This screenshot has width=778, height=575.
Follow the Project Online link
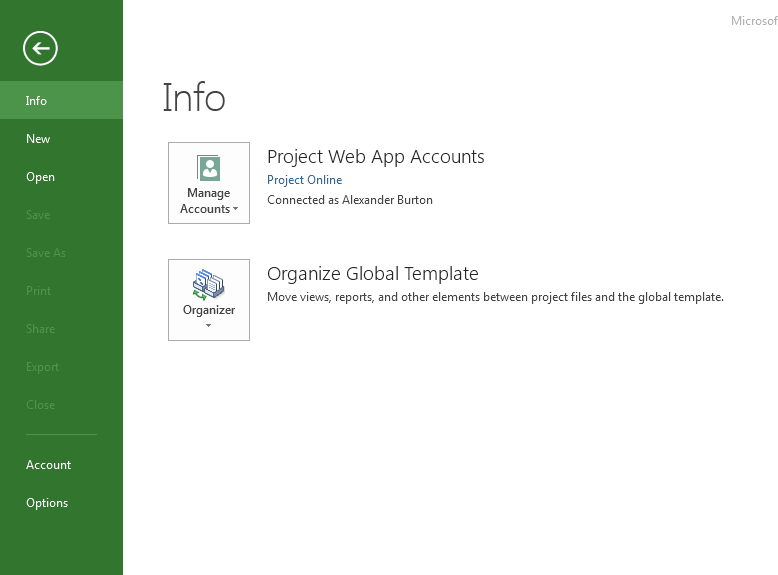click(304, 180)
